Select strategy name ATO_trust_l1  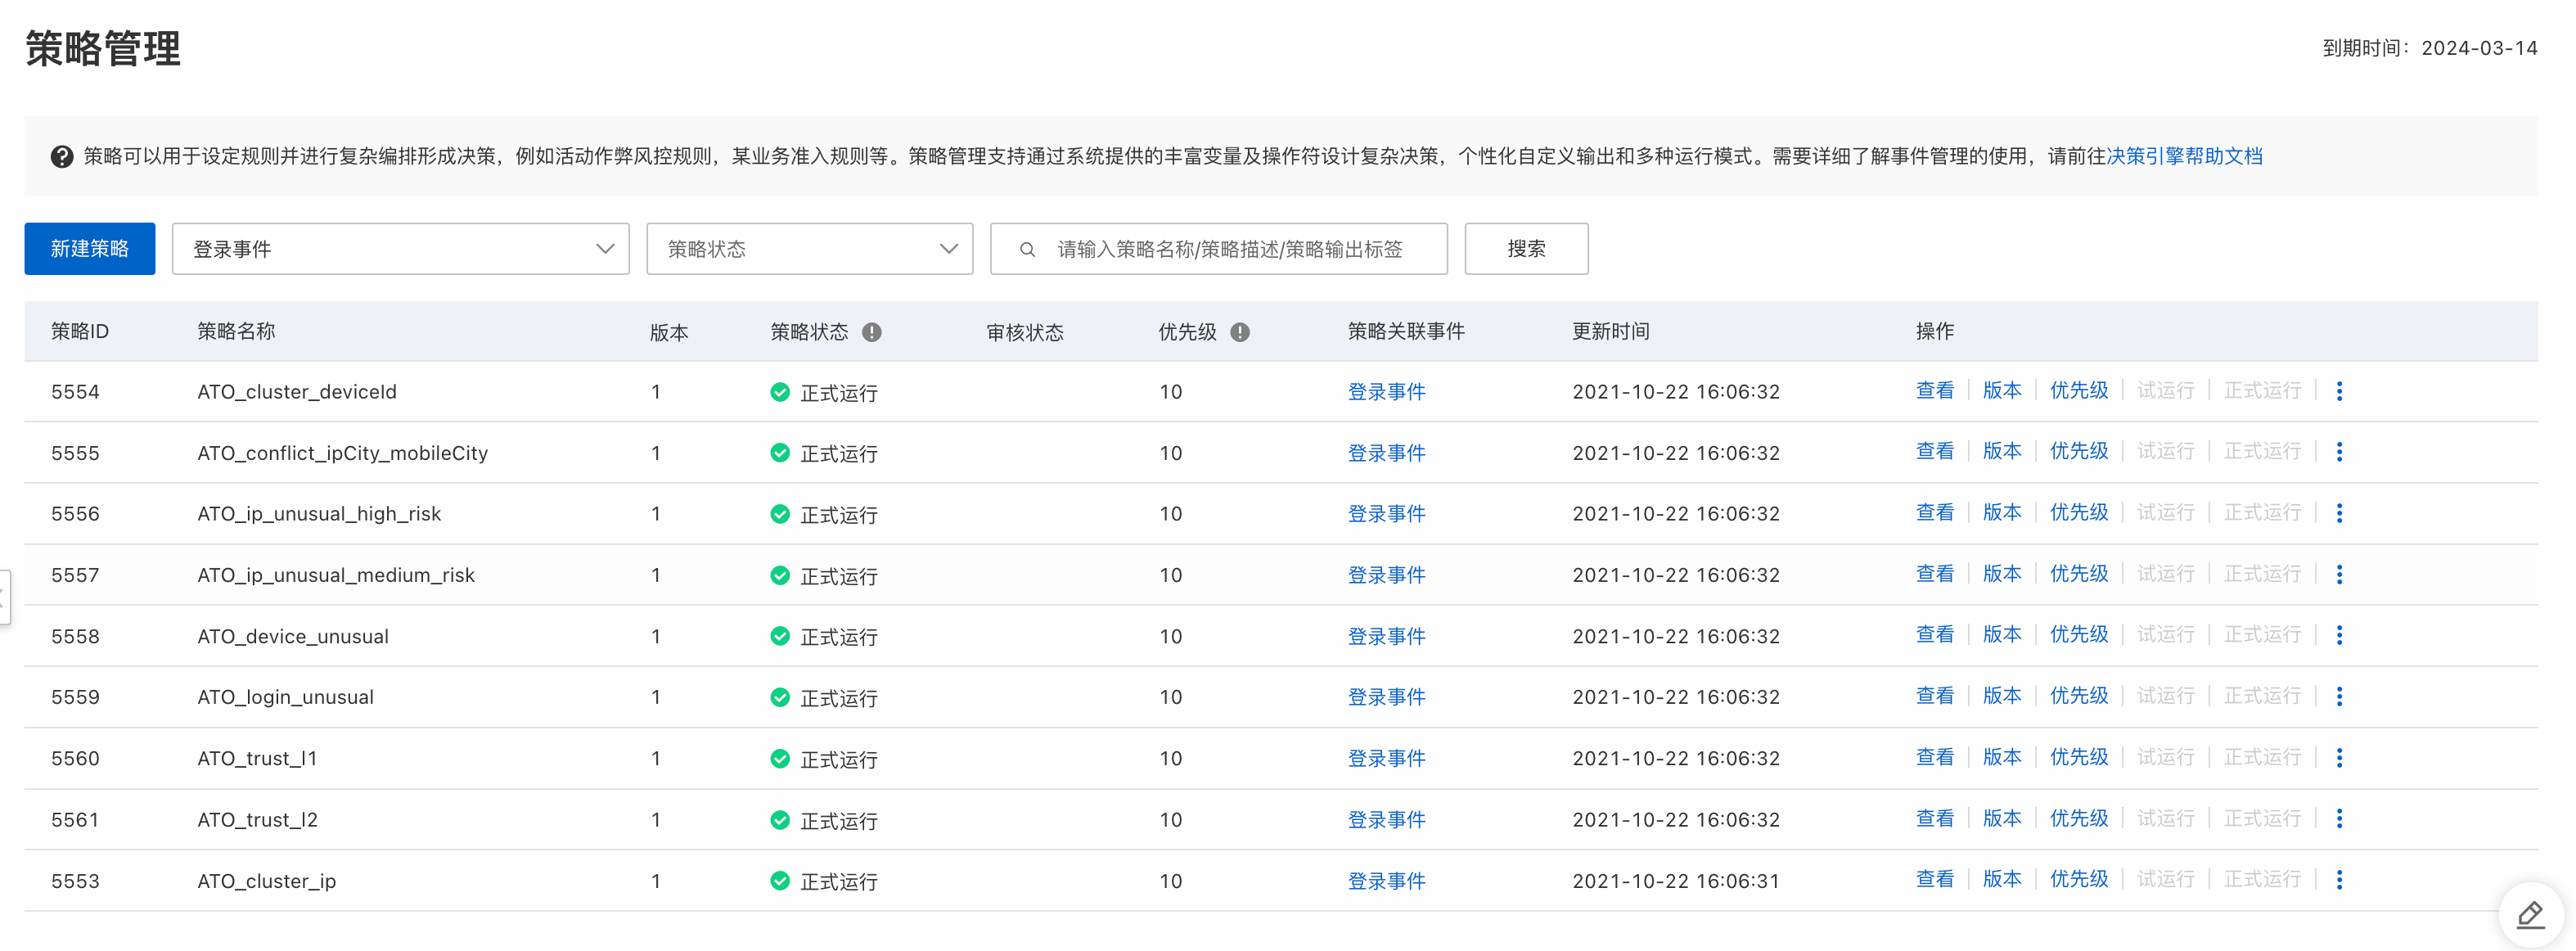pyautogui.click(x=257, y=759)
